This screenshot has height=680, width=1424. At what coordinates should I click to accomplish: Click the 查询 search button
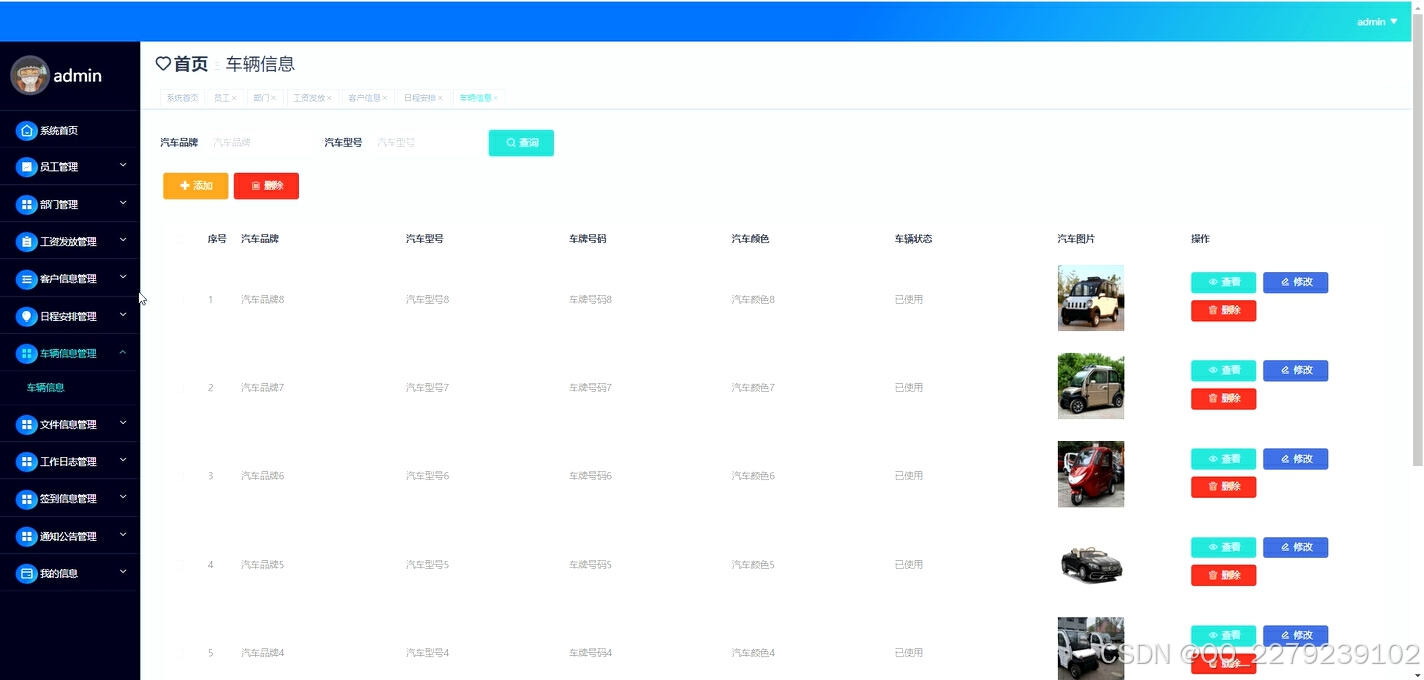coord(520,142)
